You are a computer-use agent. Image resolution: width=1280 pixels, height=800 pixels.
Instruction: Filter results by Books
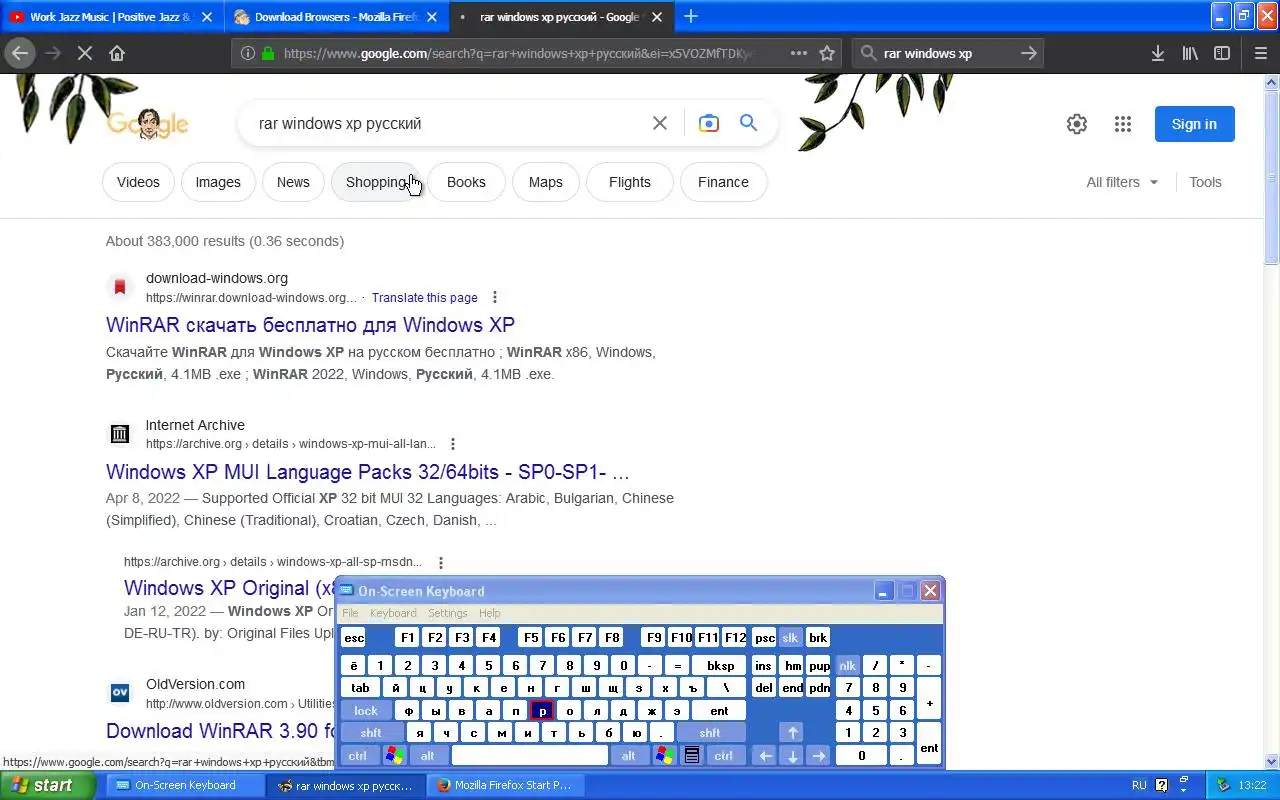[x=466, y=182]
